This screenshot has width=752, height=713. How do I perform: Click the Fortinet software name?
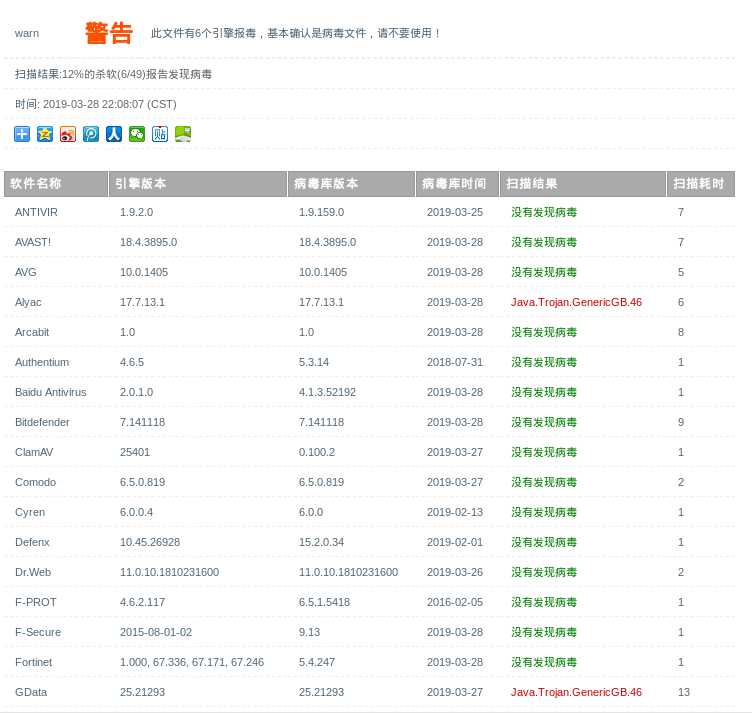coord(34,662)
